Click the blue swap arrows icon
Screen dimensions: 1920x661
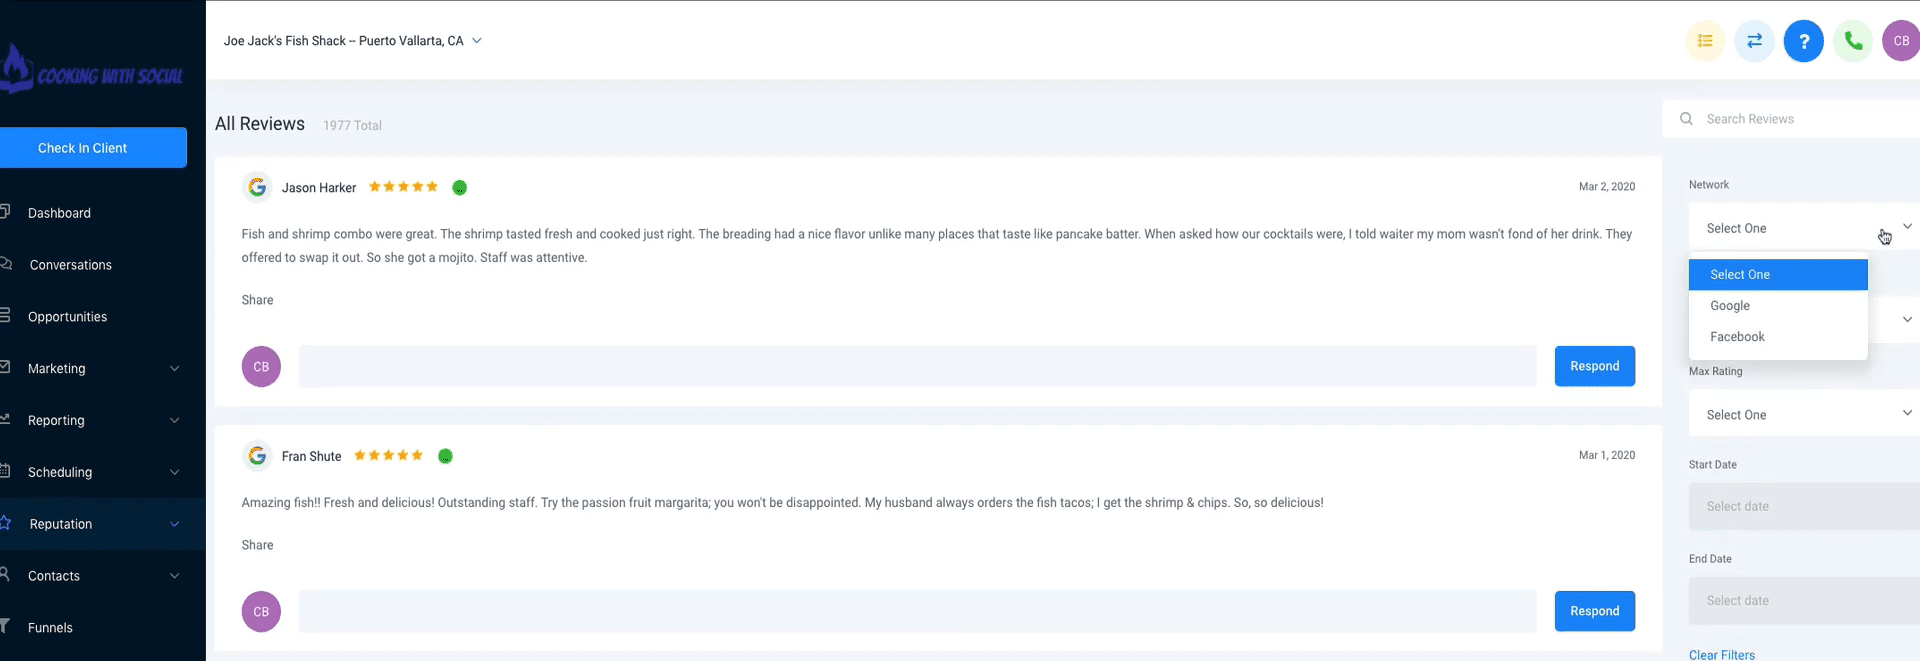coord(1754,41)
